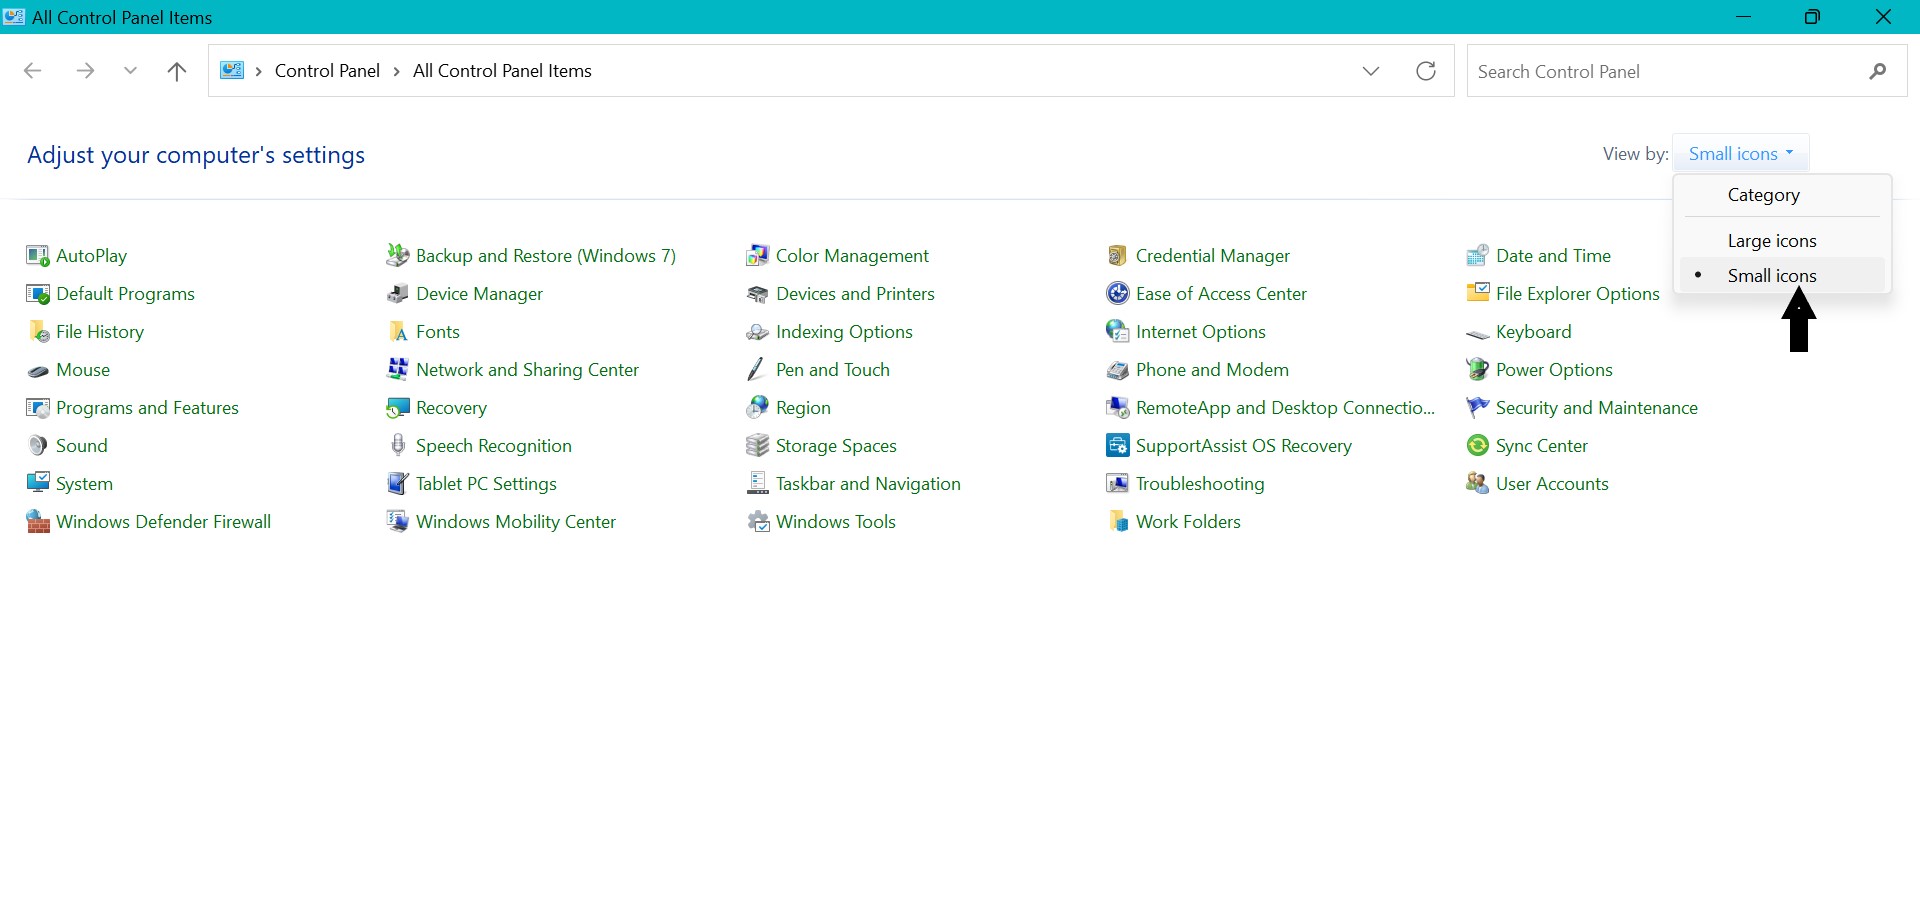Go forward using the forward arrow

85,71
